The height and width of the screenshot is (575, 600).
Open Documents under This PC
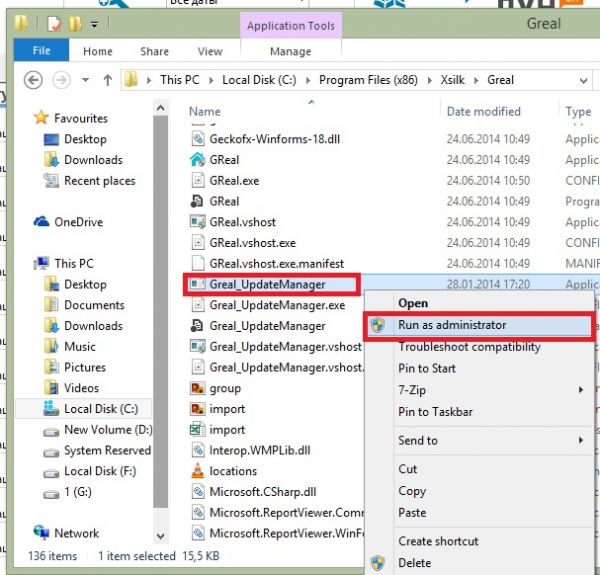pyautogui.click(x=94, y=305)
